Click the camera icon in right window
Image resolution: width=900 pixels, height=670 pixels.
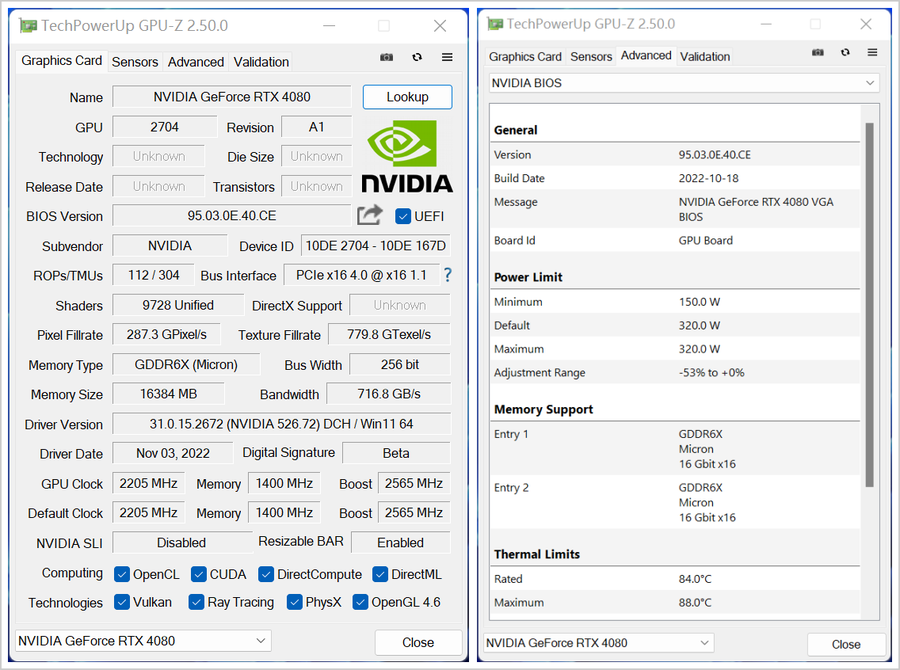(817, 53)
